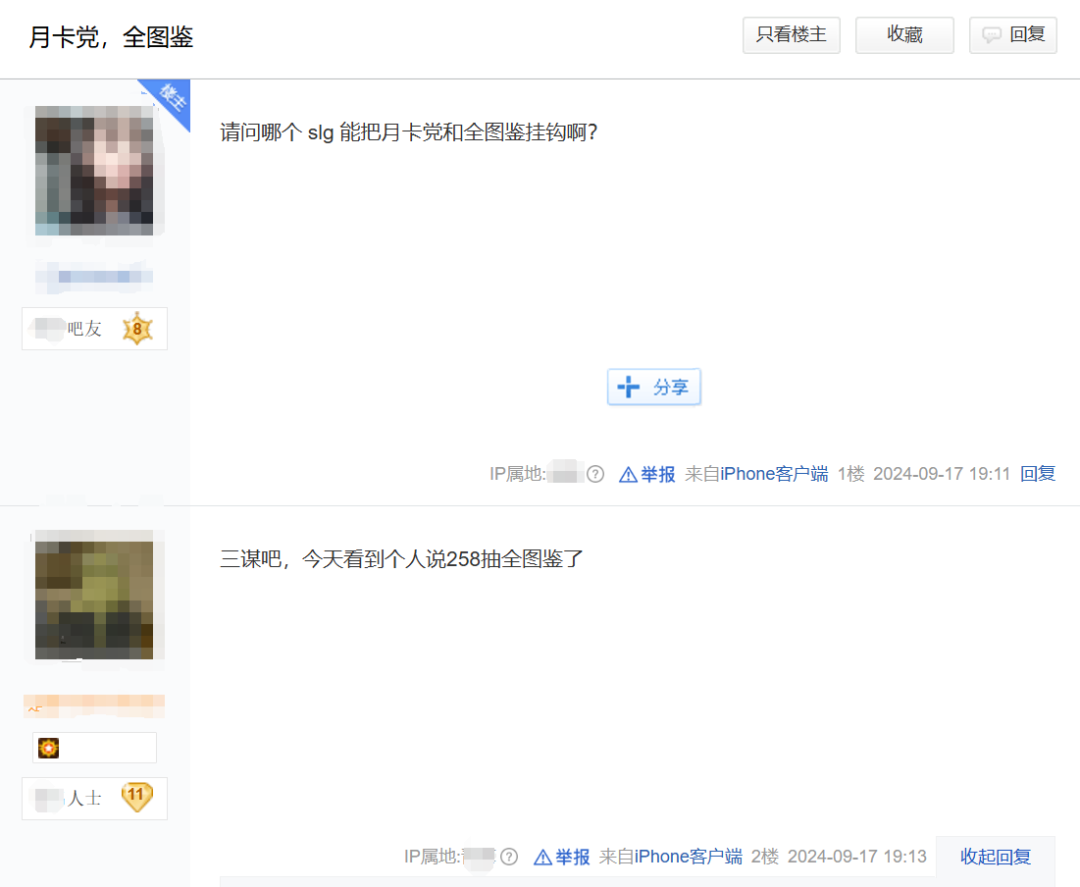Click the 分享 share button
Screen dimensions: 1080x887
coord(654,387)
